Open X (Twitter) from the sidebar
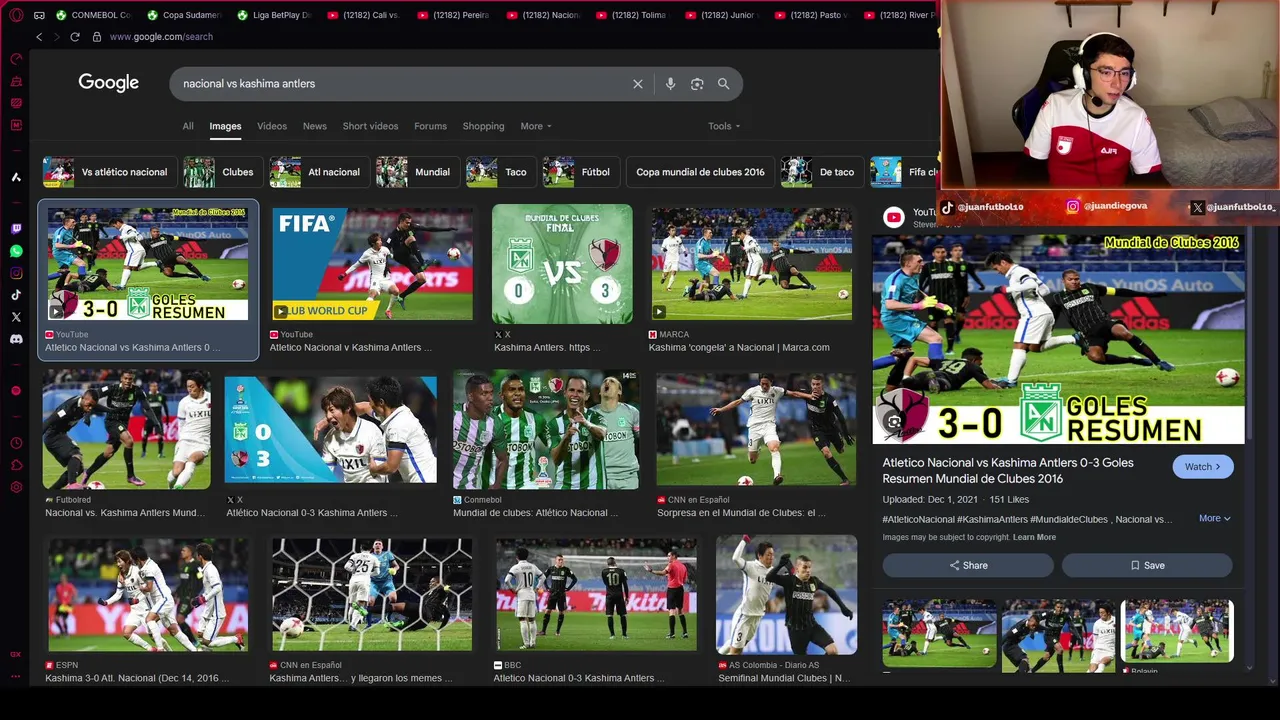 pos(16,317)
